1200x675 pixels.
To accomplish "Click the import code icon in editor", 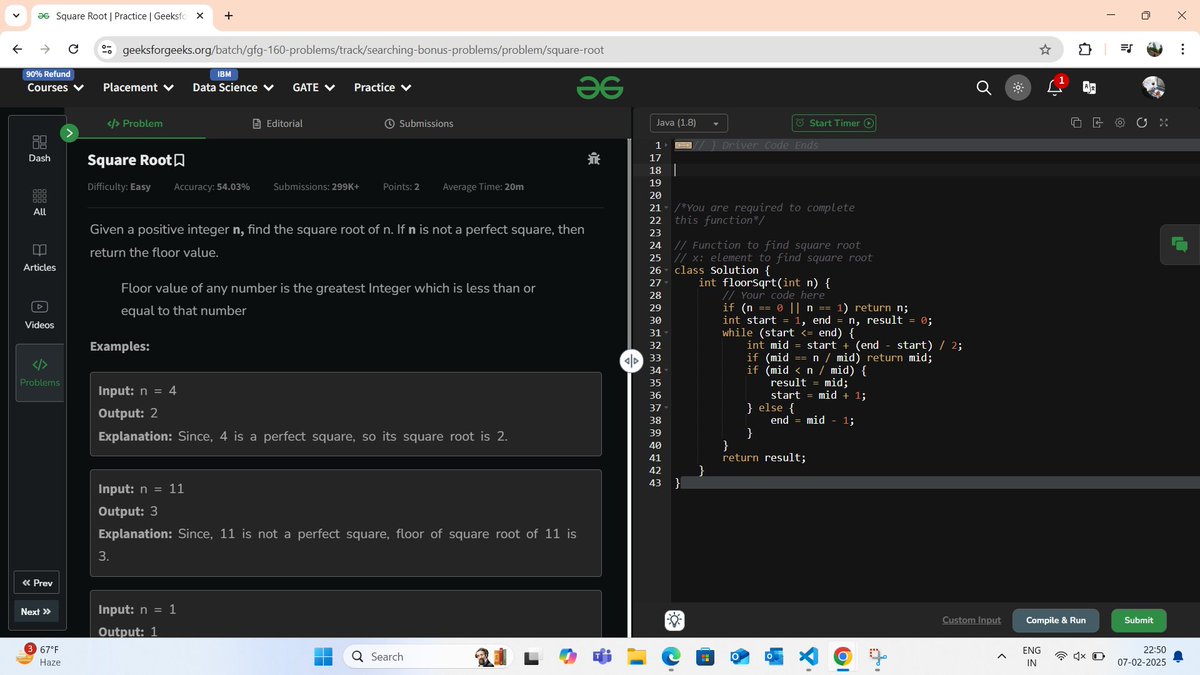I will coord(1097,123).
